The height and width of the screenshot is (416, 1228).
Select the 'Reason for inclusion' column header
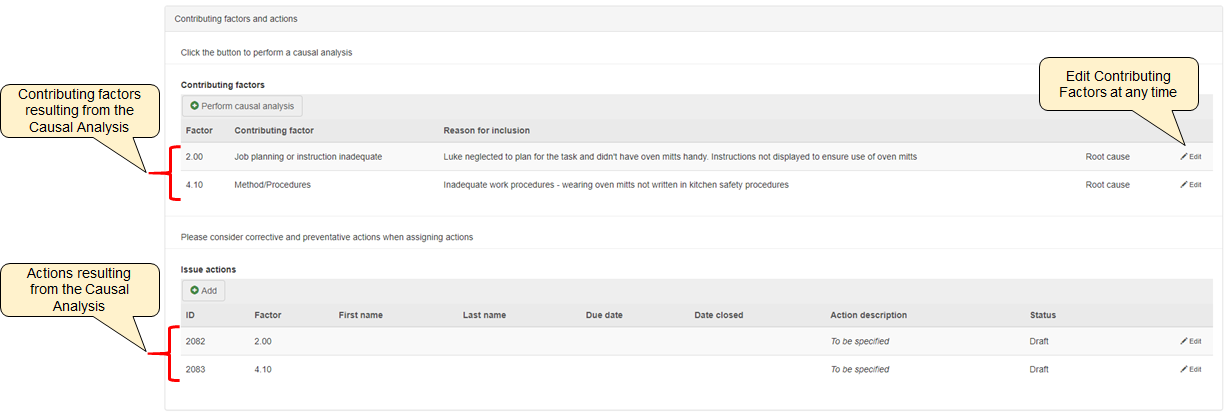point(486,131)
